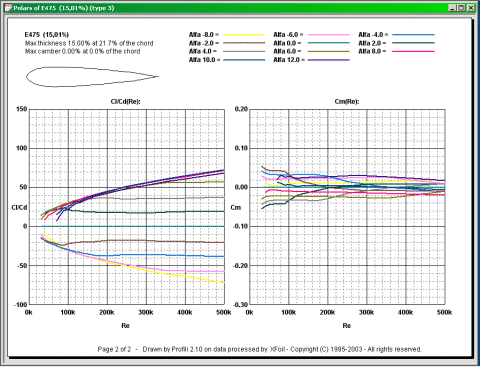Click the '150' tick on Cl/Cd axis
Screen dimensions: 480x367
click(x=22, y=109)
